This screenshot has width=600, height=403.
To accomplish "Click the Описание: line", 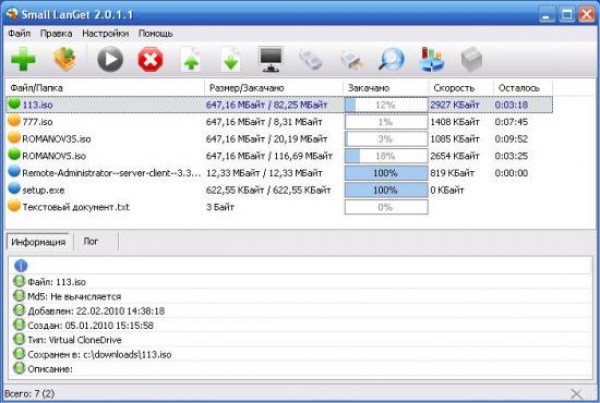I will tap(50, 369).
